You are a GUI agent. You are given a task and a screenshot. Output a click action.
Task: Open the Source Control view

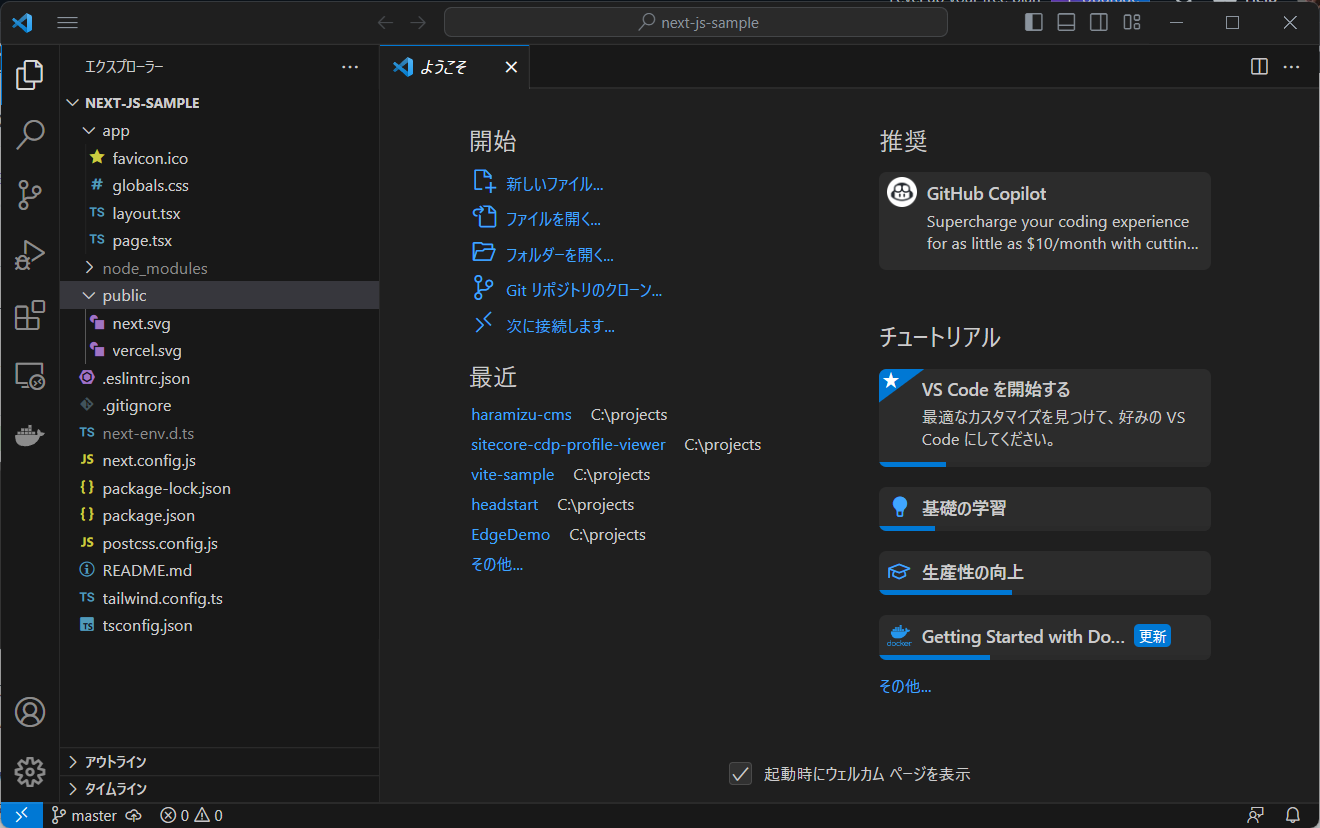click(30, 195)
